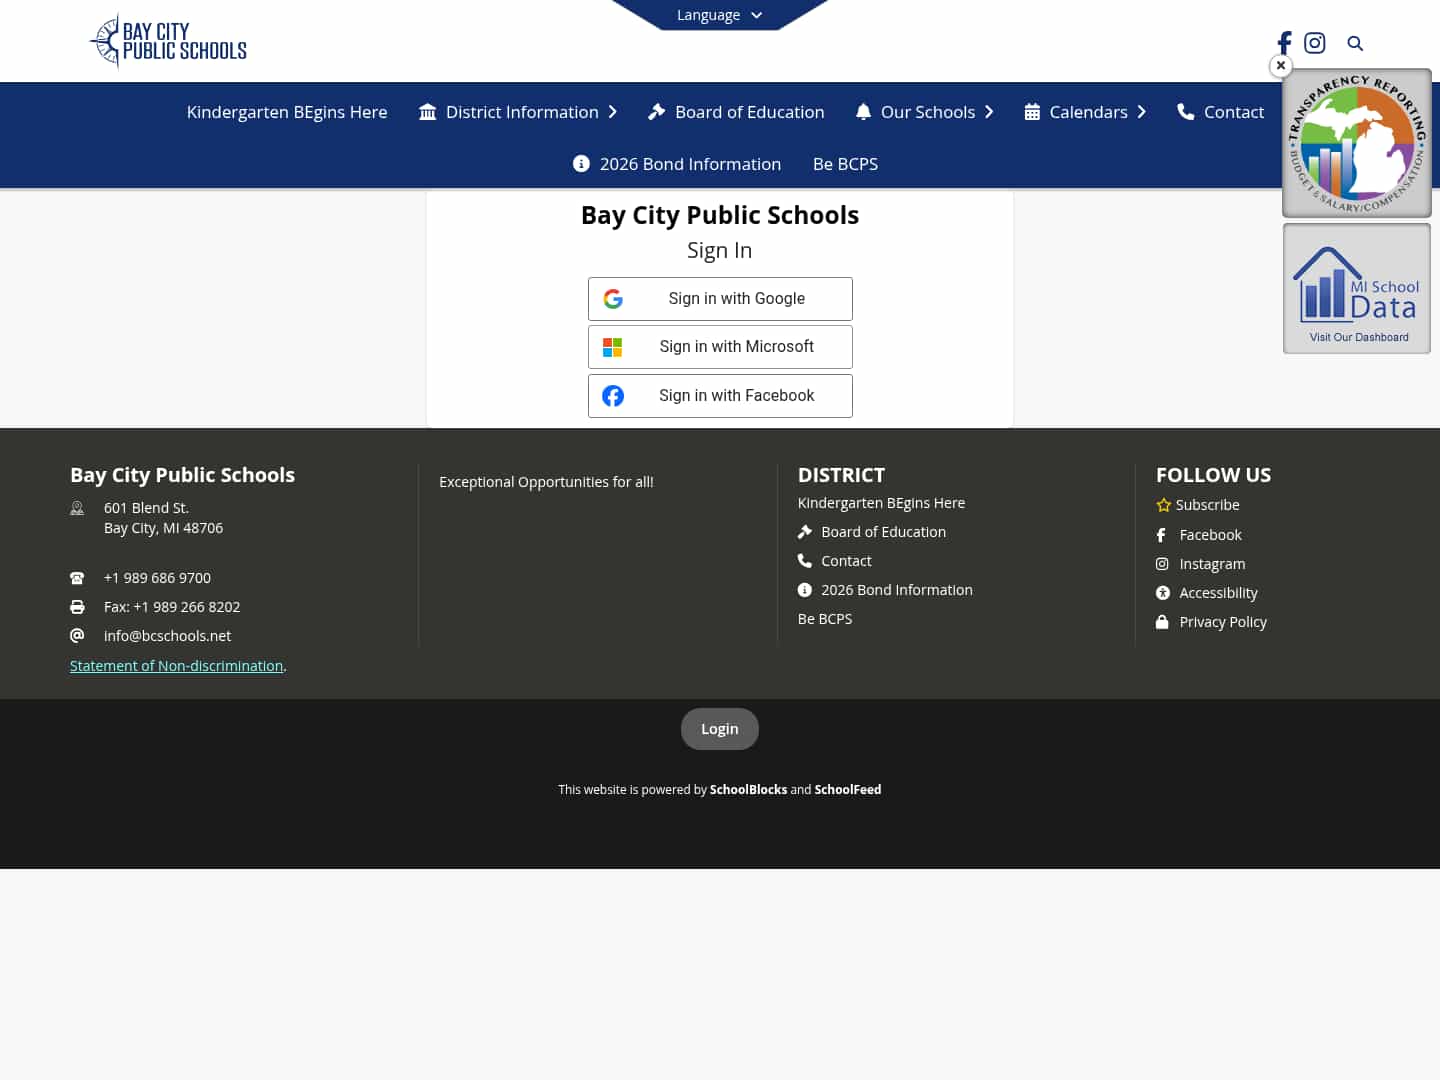The height and width of the screenshot is (1080, 1440).
Task: Expand the District Information menu
Action: point(518,112)
